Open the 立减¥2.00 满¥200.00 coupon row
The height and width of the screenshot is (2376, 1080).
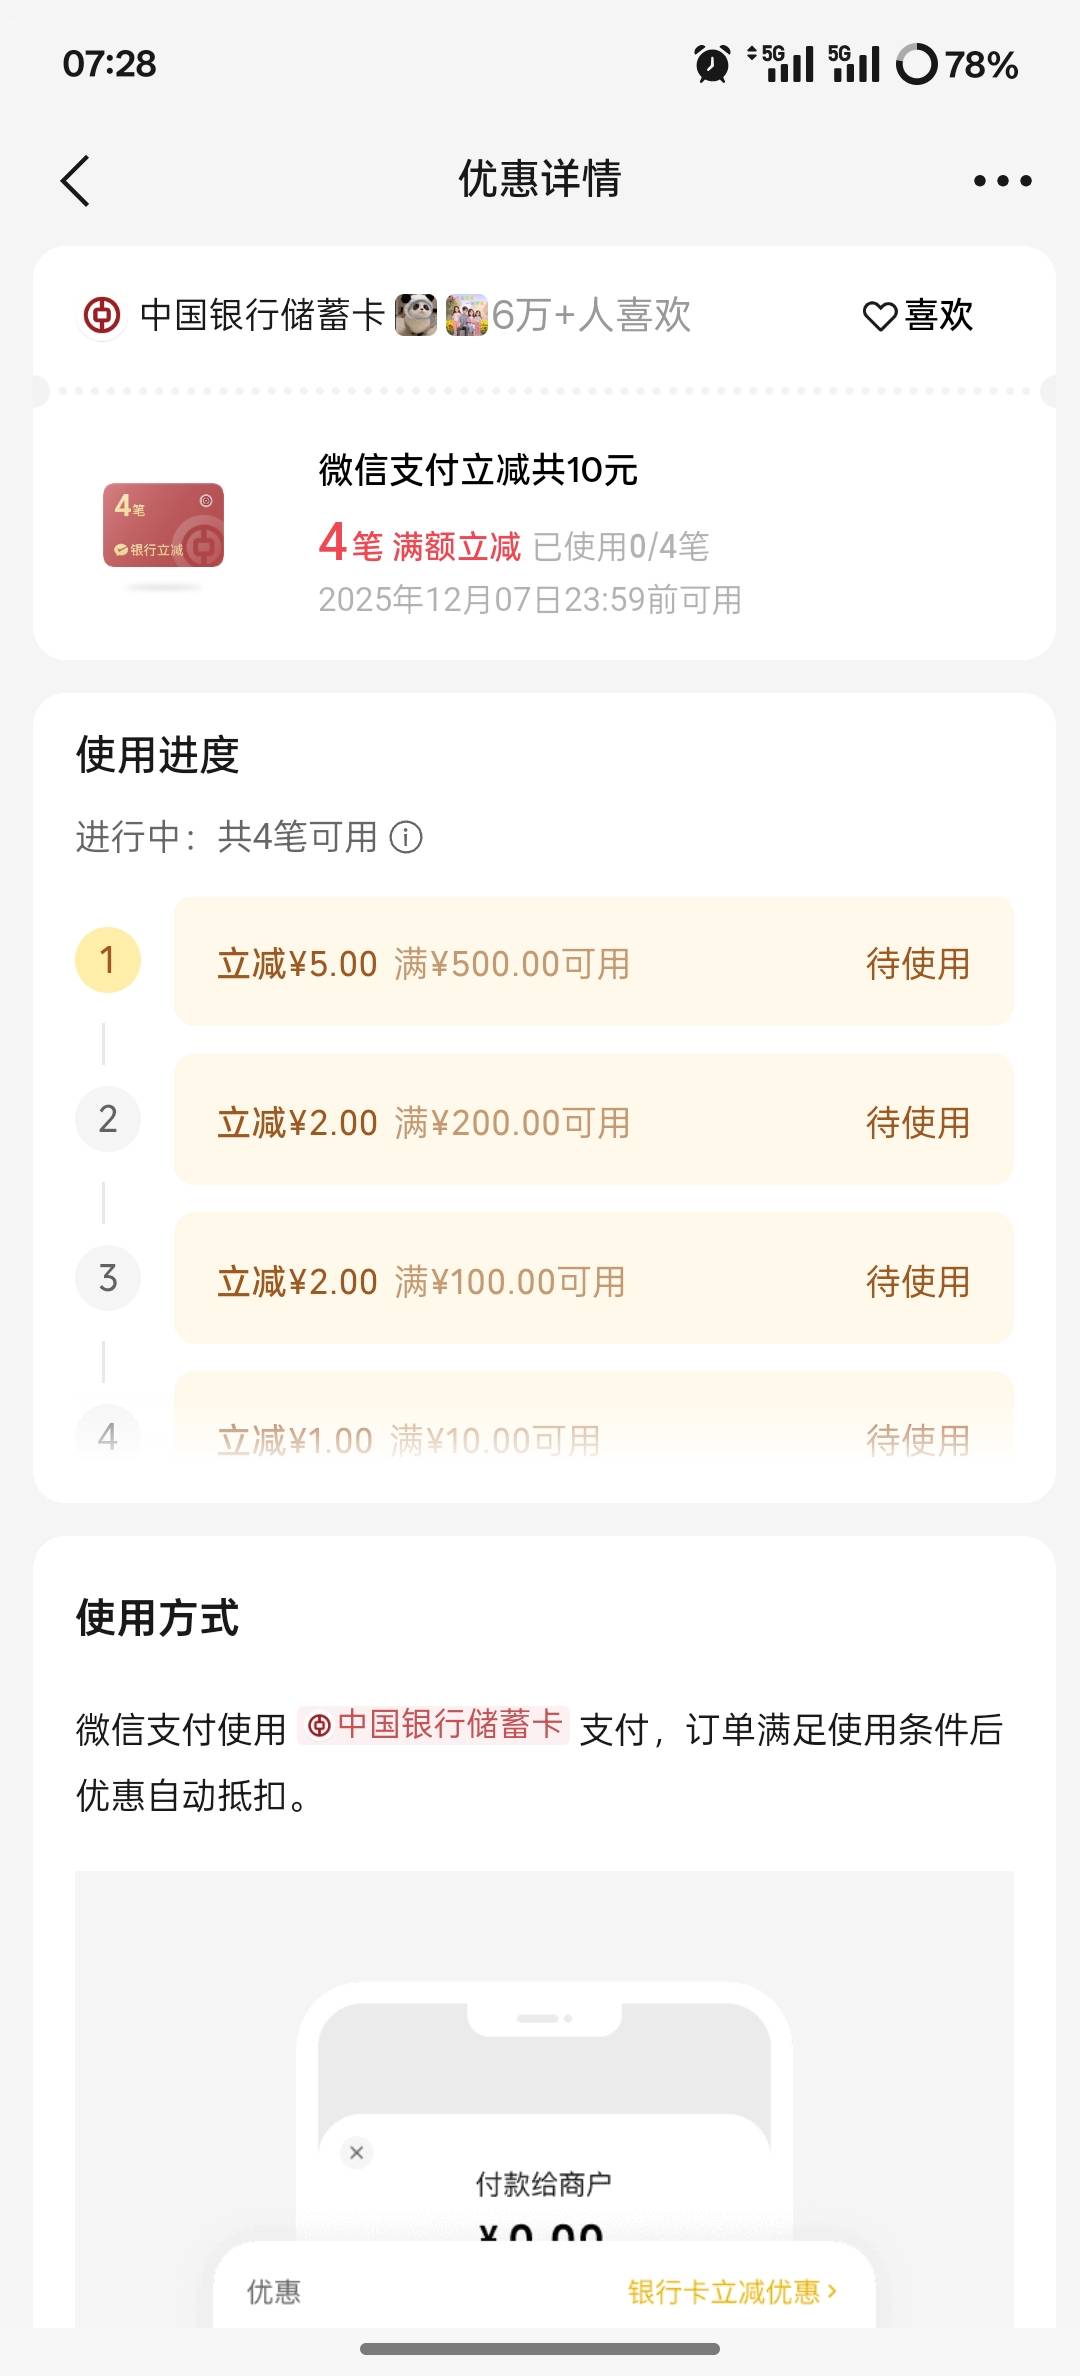[594, 1120]
